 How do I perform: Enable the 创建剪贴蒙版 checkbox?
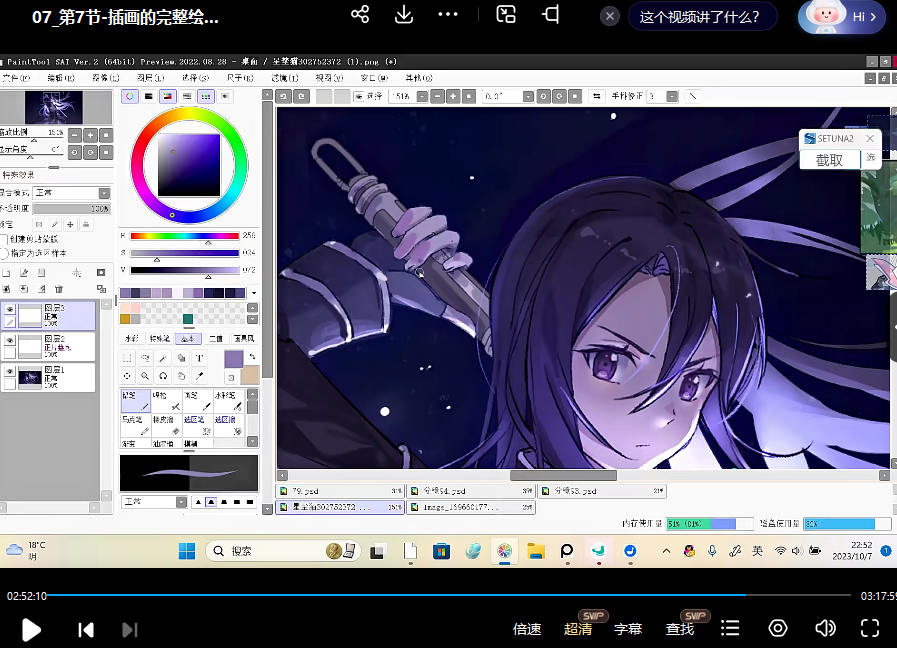[x=4, y=239]
